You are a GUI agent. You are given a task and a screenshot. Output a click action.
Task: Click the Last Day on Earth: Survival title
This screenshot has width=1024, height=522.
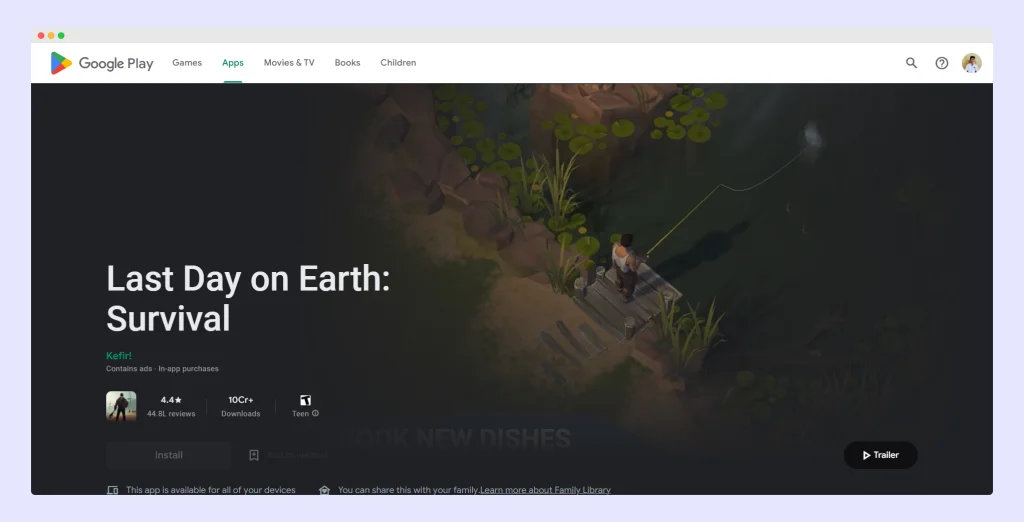(x=248, y=299)
